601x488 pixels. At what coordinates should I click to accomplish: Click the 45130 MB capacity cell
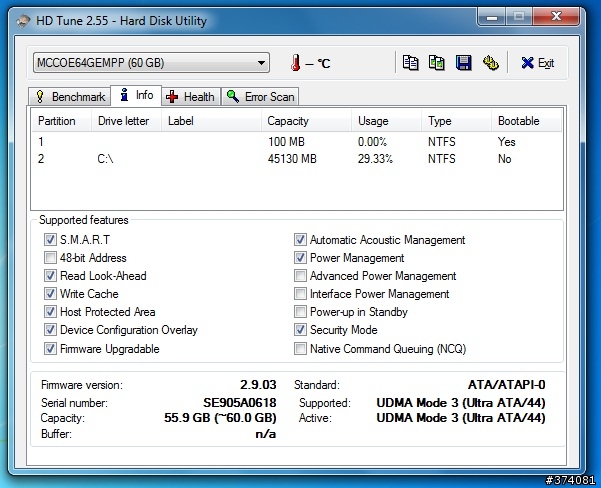point(292,159)
